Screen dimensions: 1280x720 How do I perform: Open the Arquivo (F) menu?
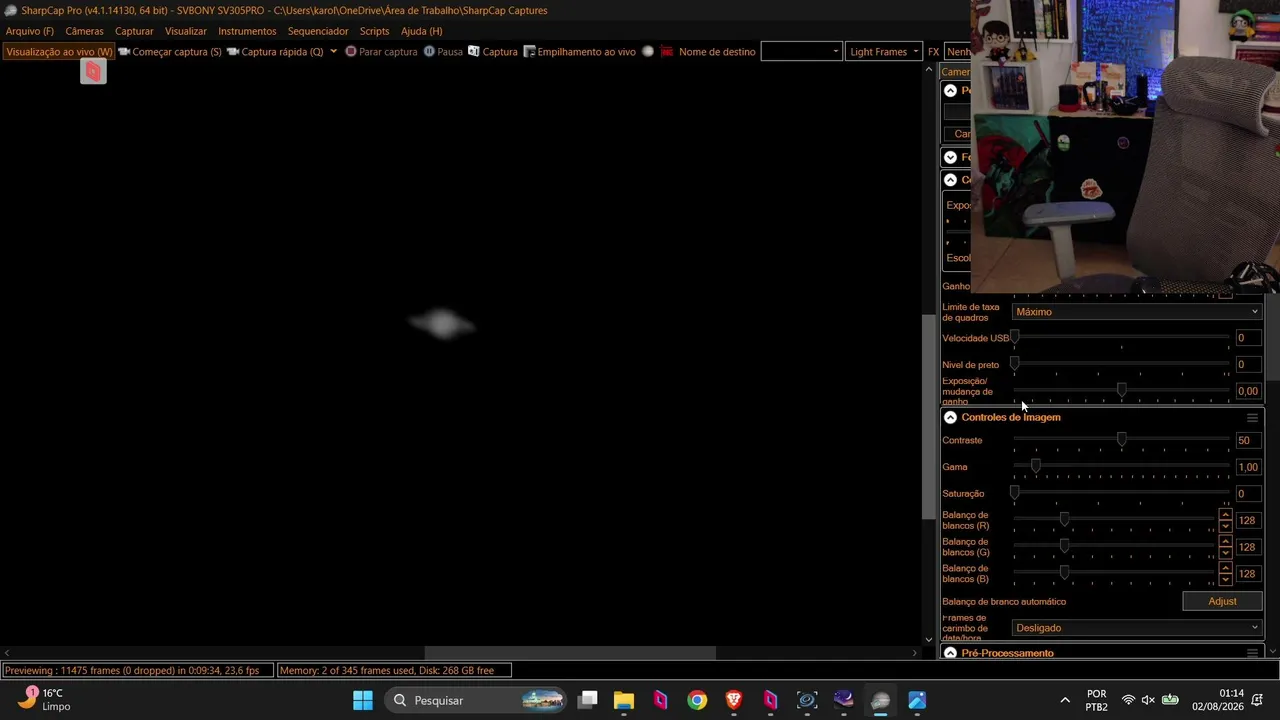click(x=30, y=31)
